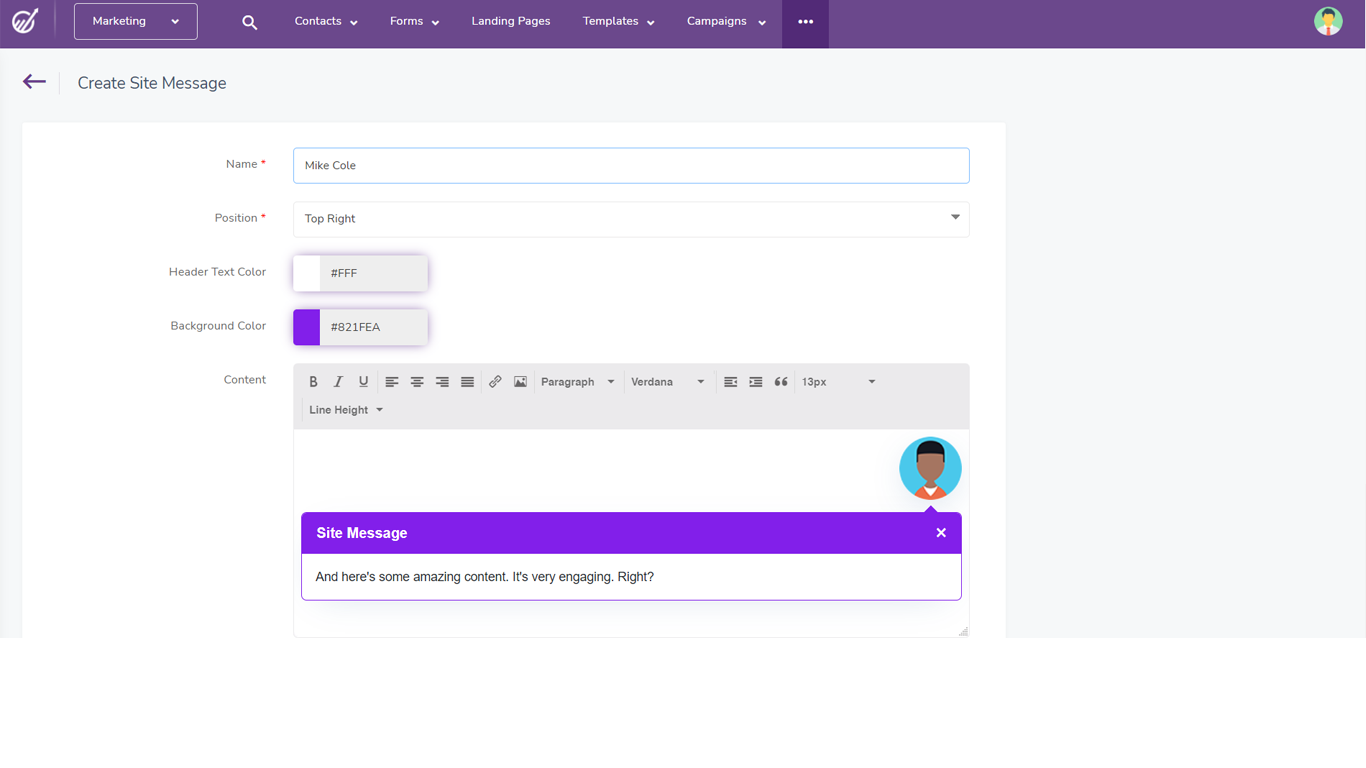Image resolution: width=1366 pixels, height=768 pixels.
Task: Insert a hyperlink in the content
Action: [494, 381]
